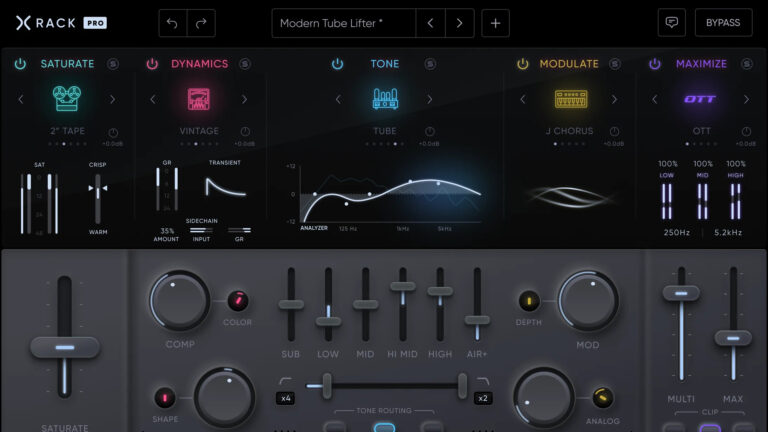Viewport: 768px width, 432px height.
Task: Click the TONE module title
Action: click(384, 64)
